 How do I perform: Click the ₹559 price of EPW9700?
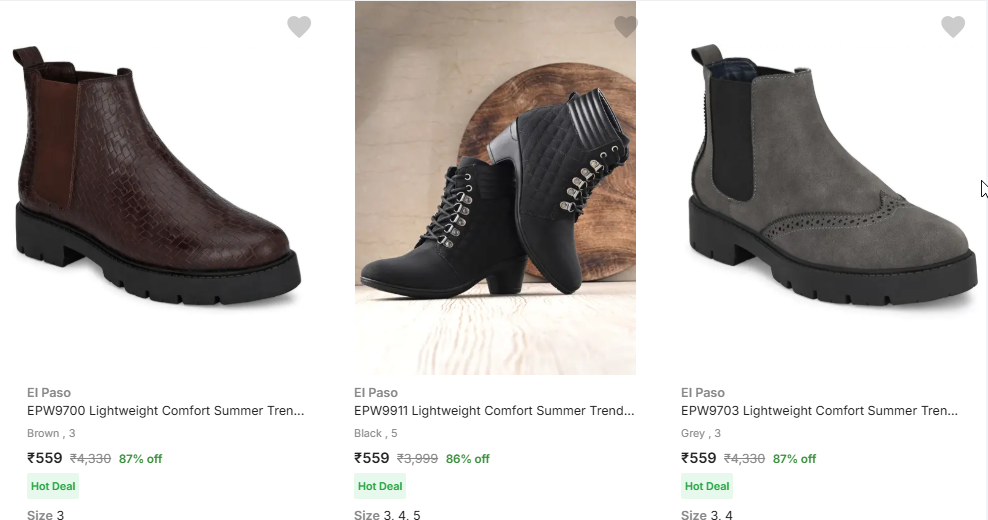click(45, 459)
